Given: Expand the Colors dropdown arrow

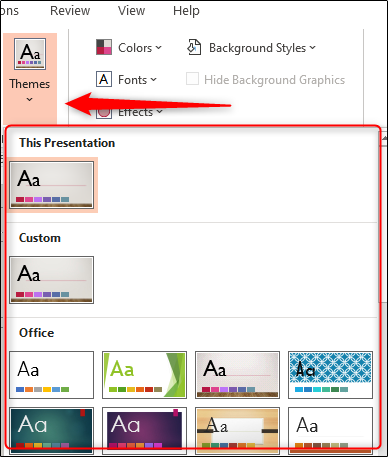Looking at the screenshot, I should (x=159, y=48).
